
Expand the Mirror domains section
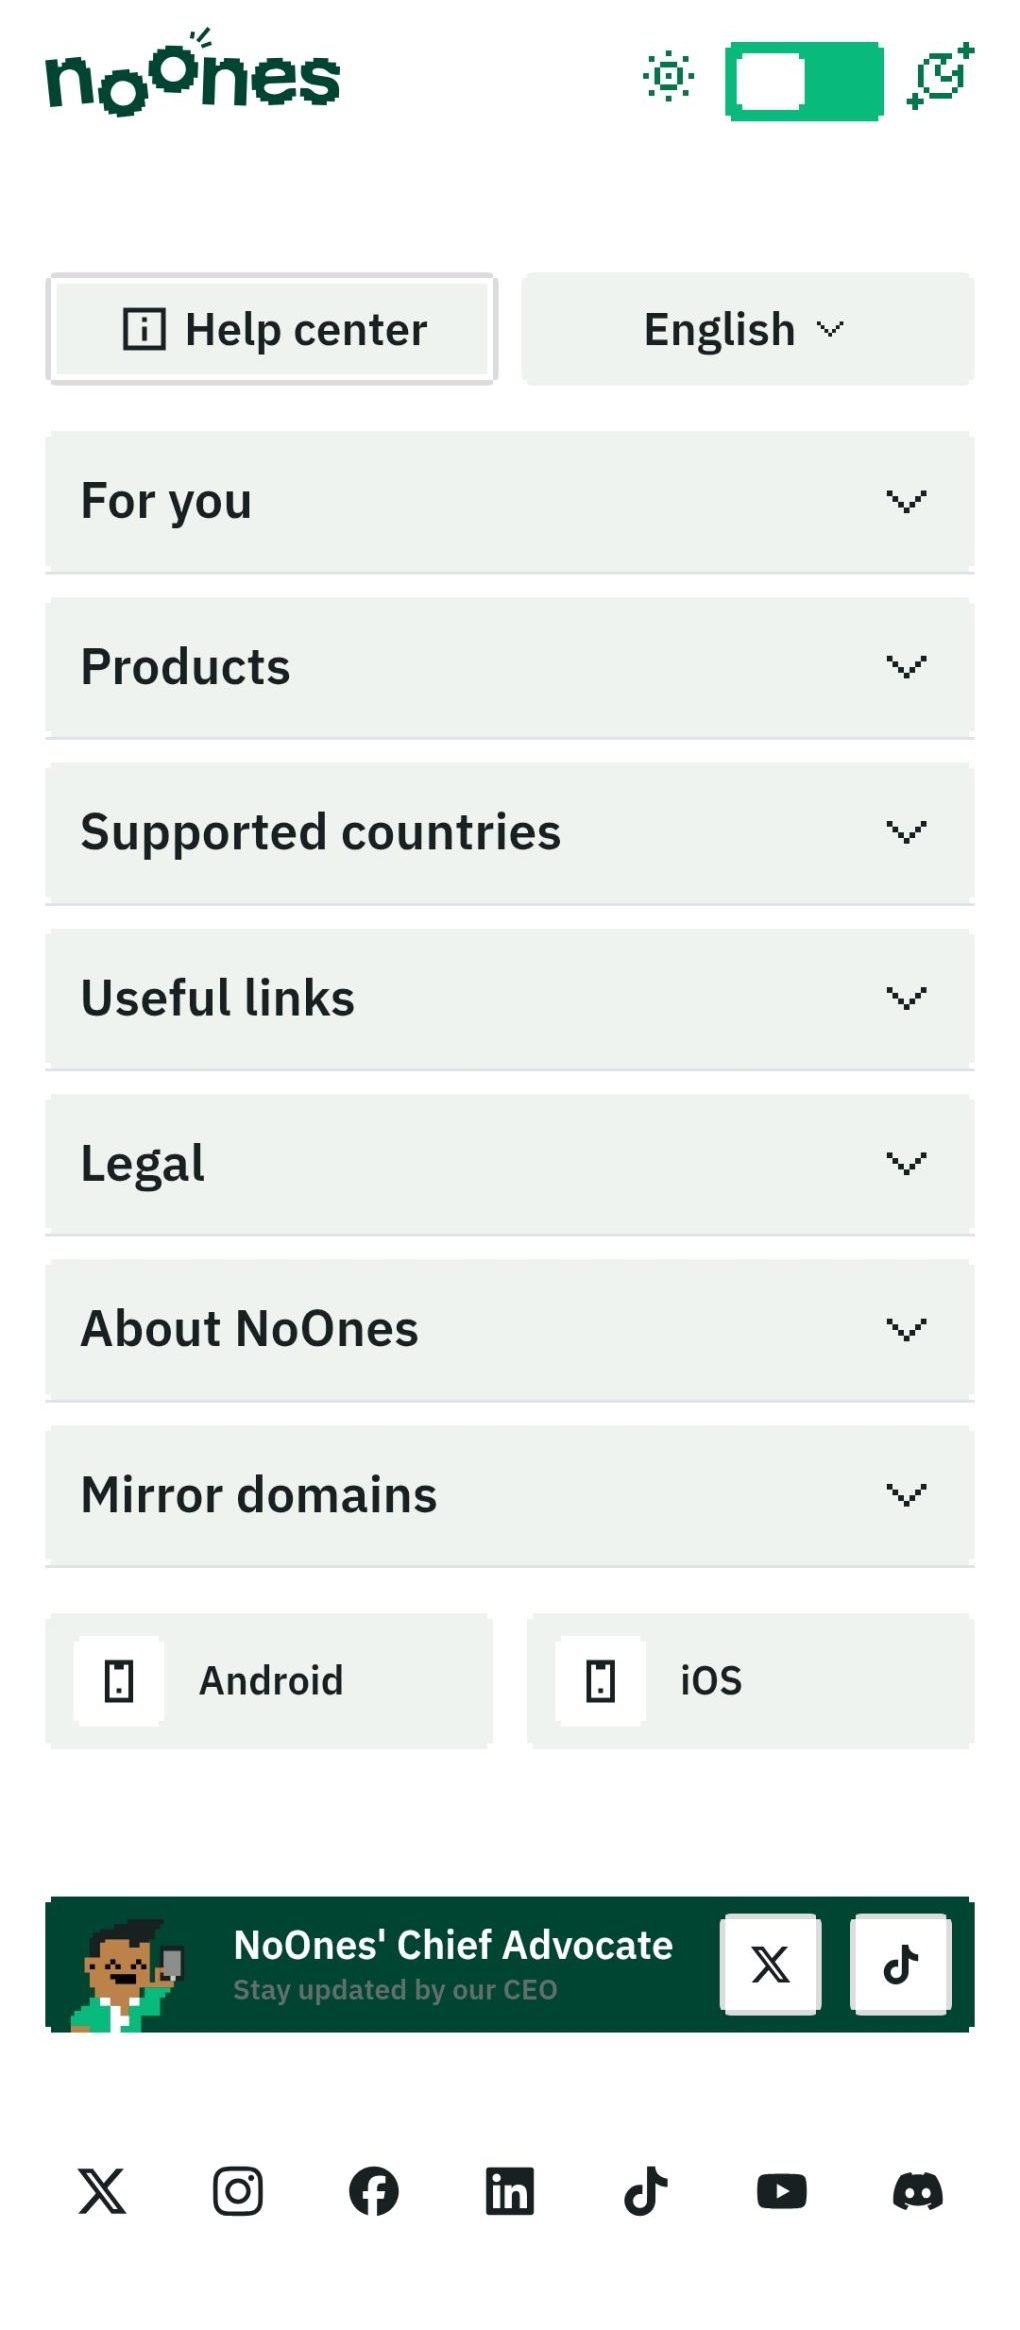(x=509, y=1495)
